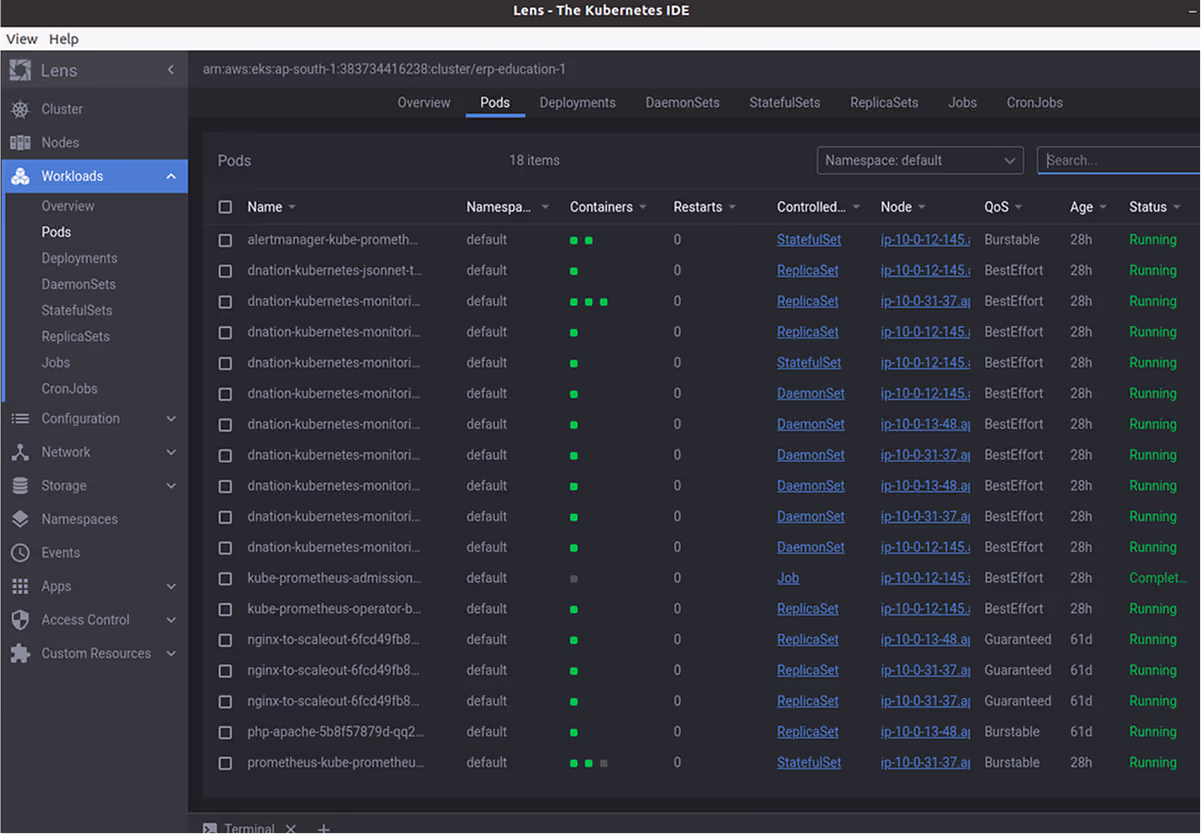Click the Network icon in sidebar

(20, 453)
